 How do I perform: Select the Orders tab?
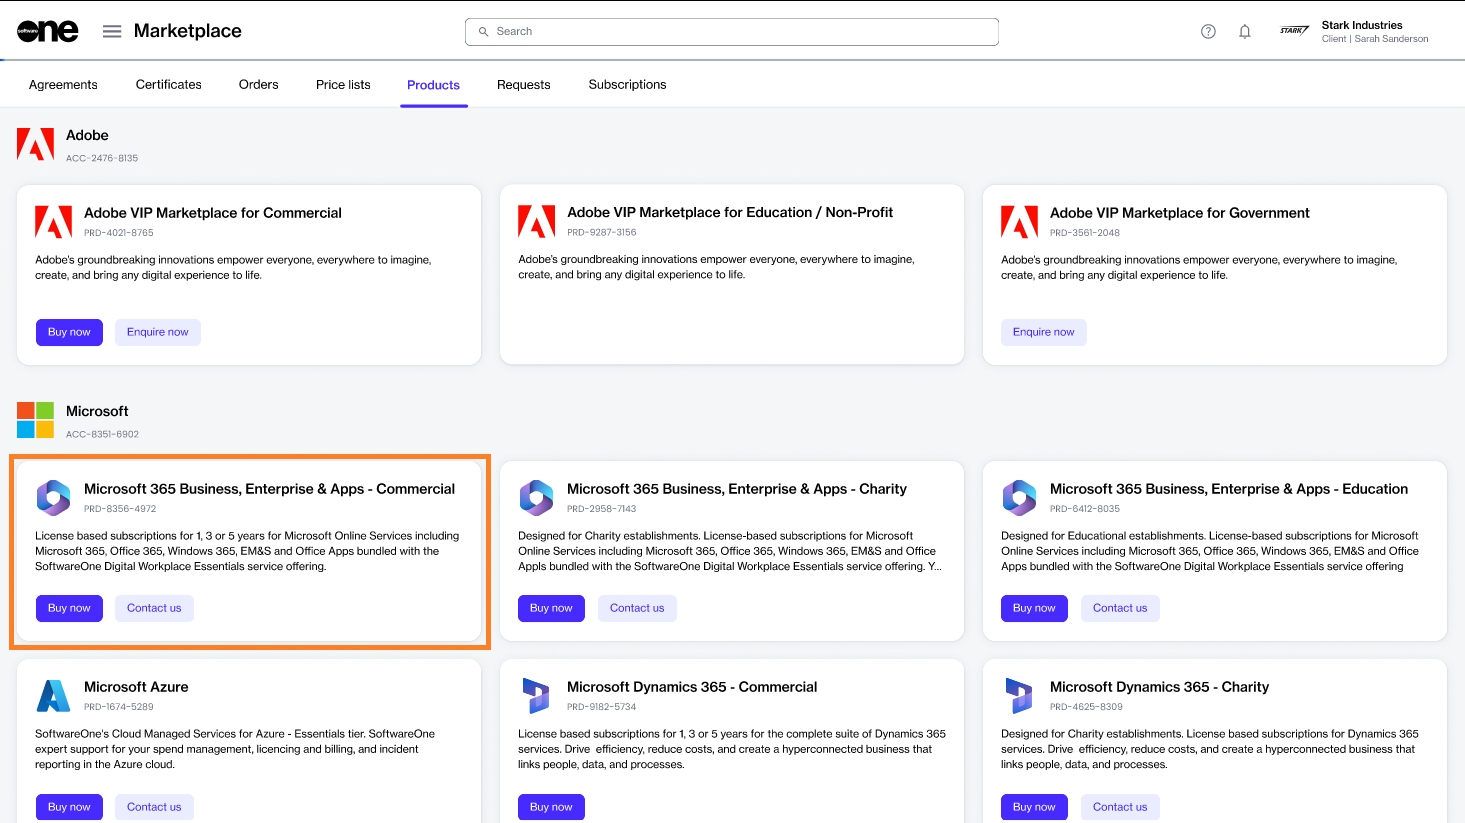click(258, 85)
